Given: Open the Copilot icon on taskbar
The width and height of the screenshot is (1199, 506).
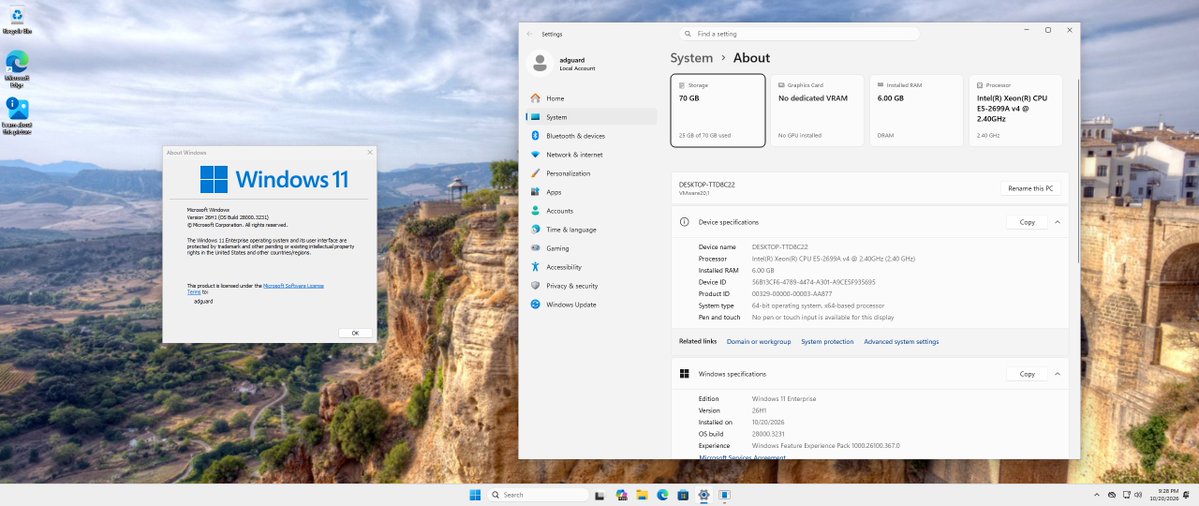Looking at the screenshot, I should pos(622,495).
